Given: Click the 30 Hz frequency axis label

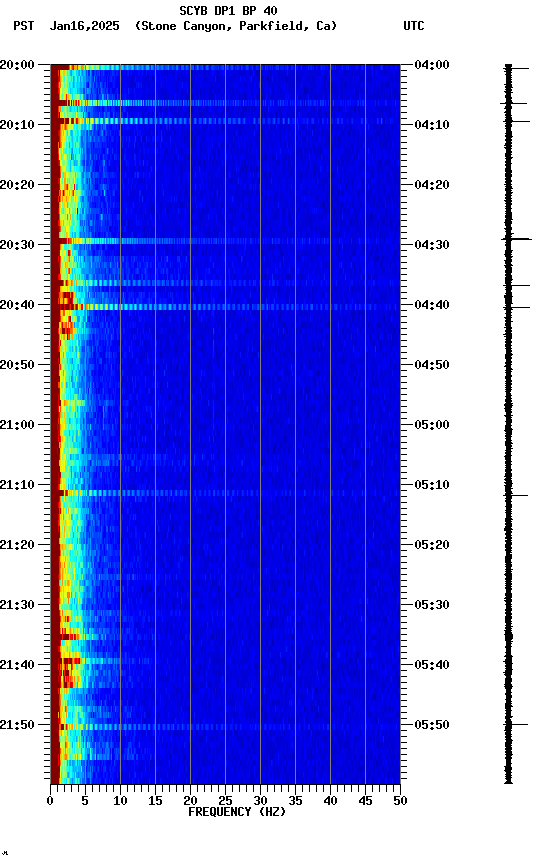Looking at the screenshot, I should tap(260, 801).
